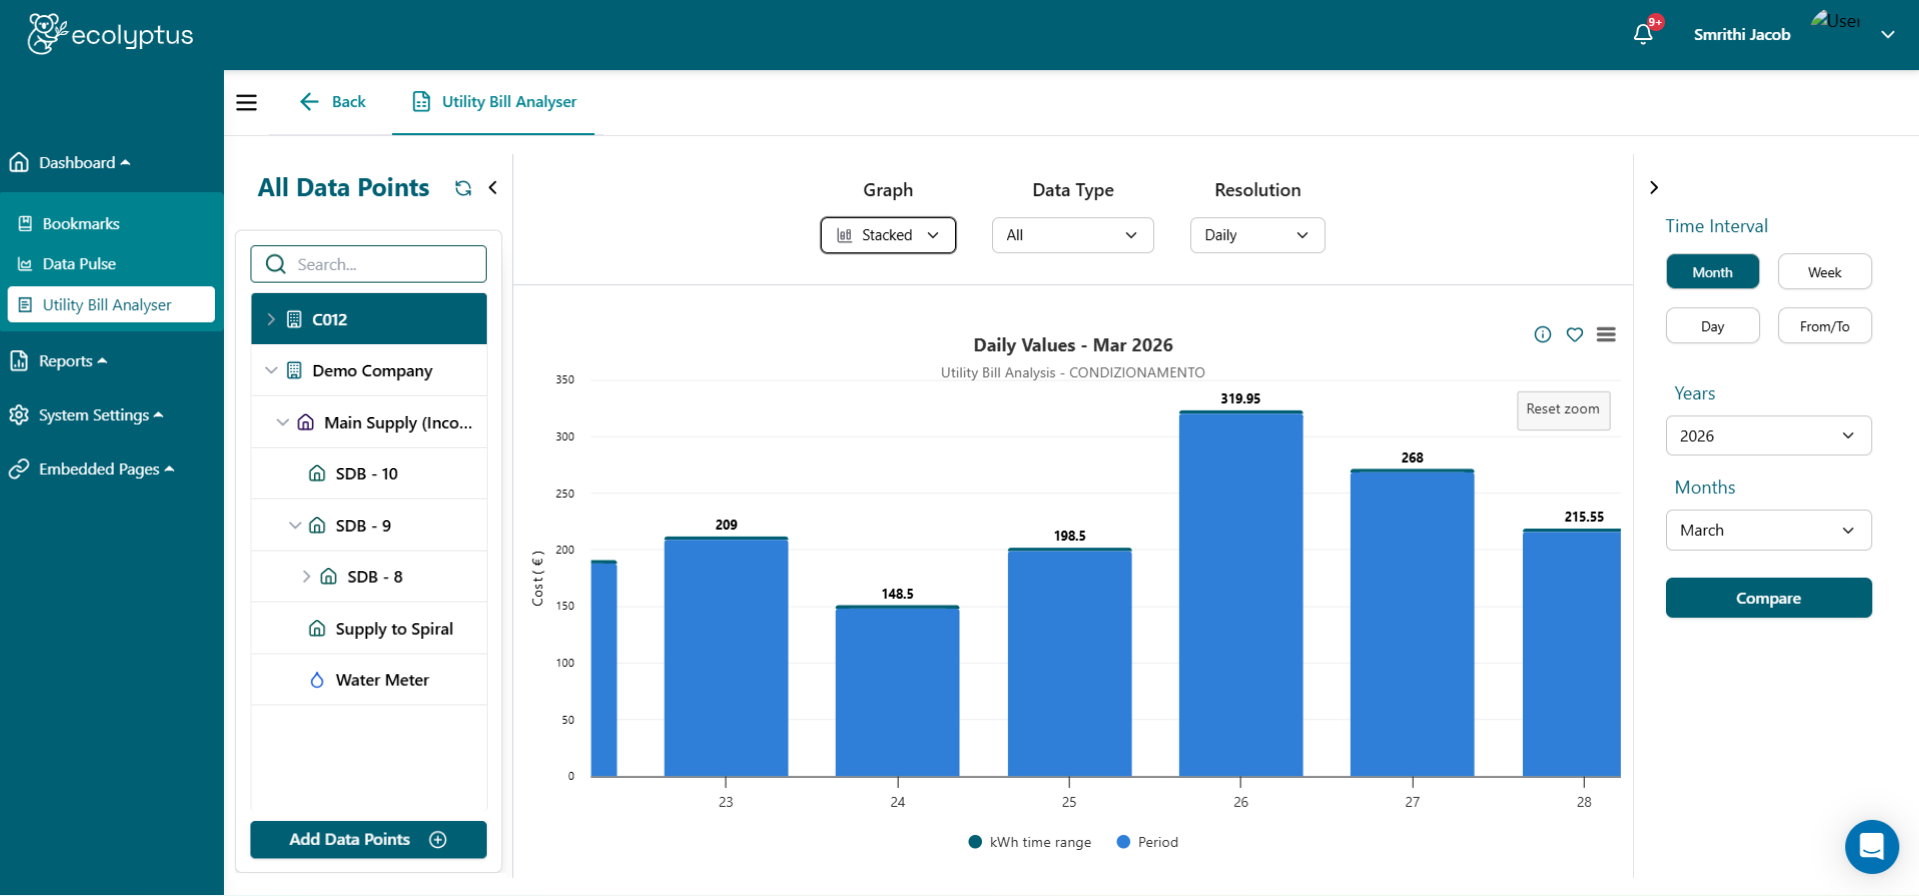
Task: Open the Resolution Daily dropdown
Action: [1257, 235]
